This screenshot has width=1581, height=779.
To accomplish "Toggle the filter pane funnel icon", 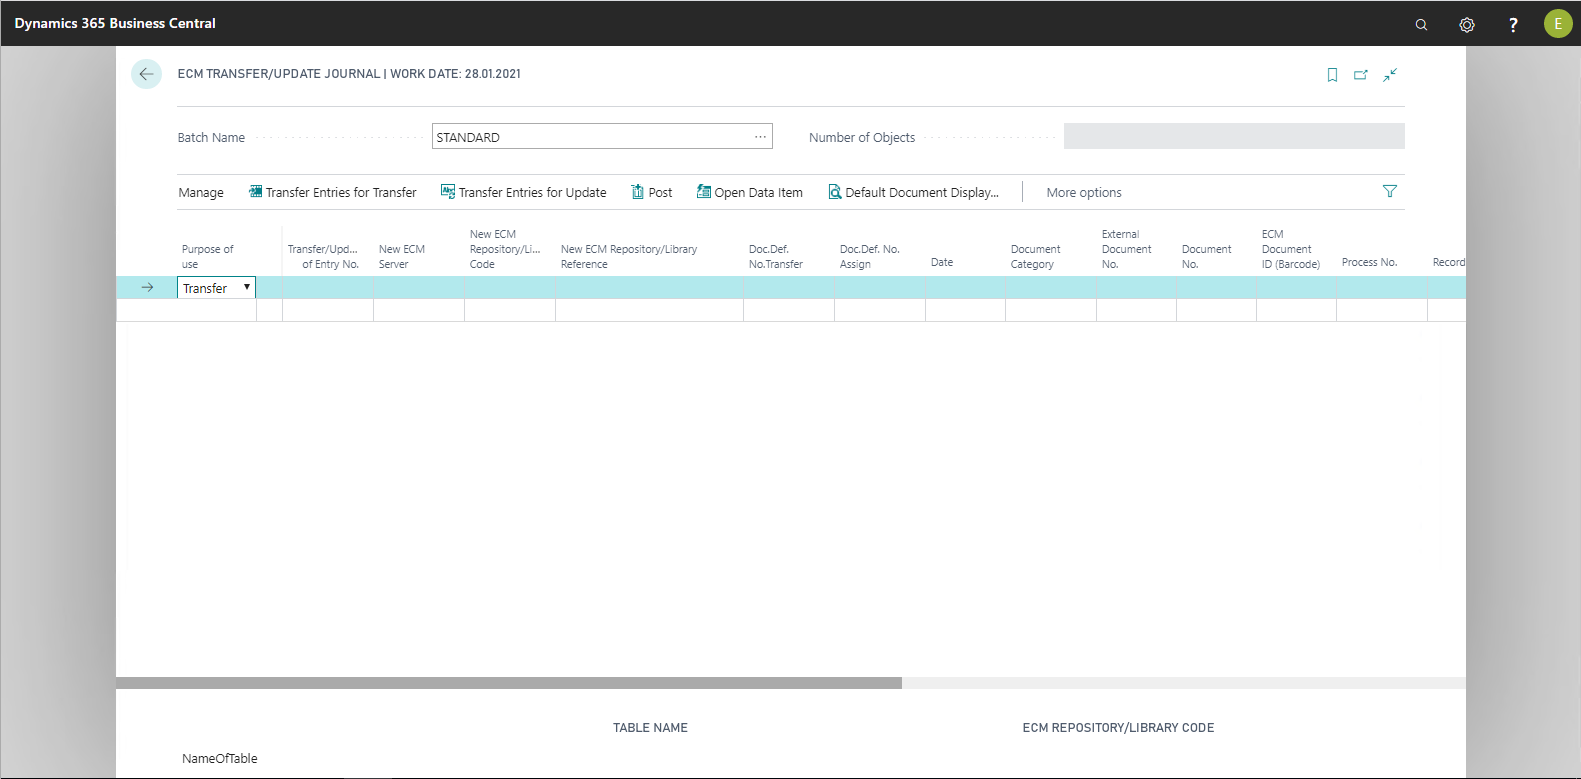I will click(1389, 192).
